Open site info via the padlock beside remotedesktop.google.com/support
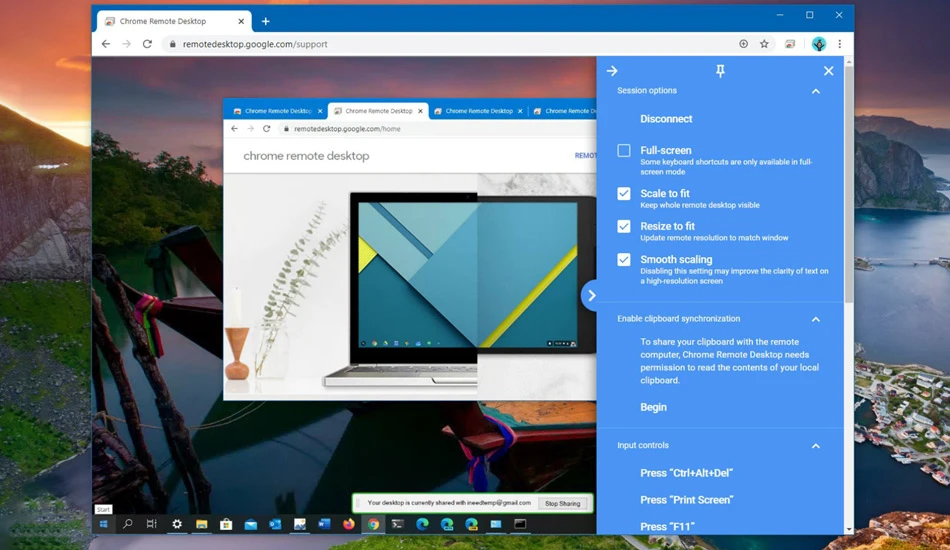The image size is (950, 550). [x=173, y=44]
